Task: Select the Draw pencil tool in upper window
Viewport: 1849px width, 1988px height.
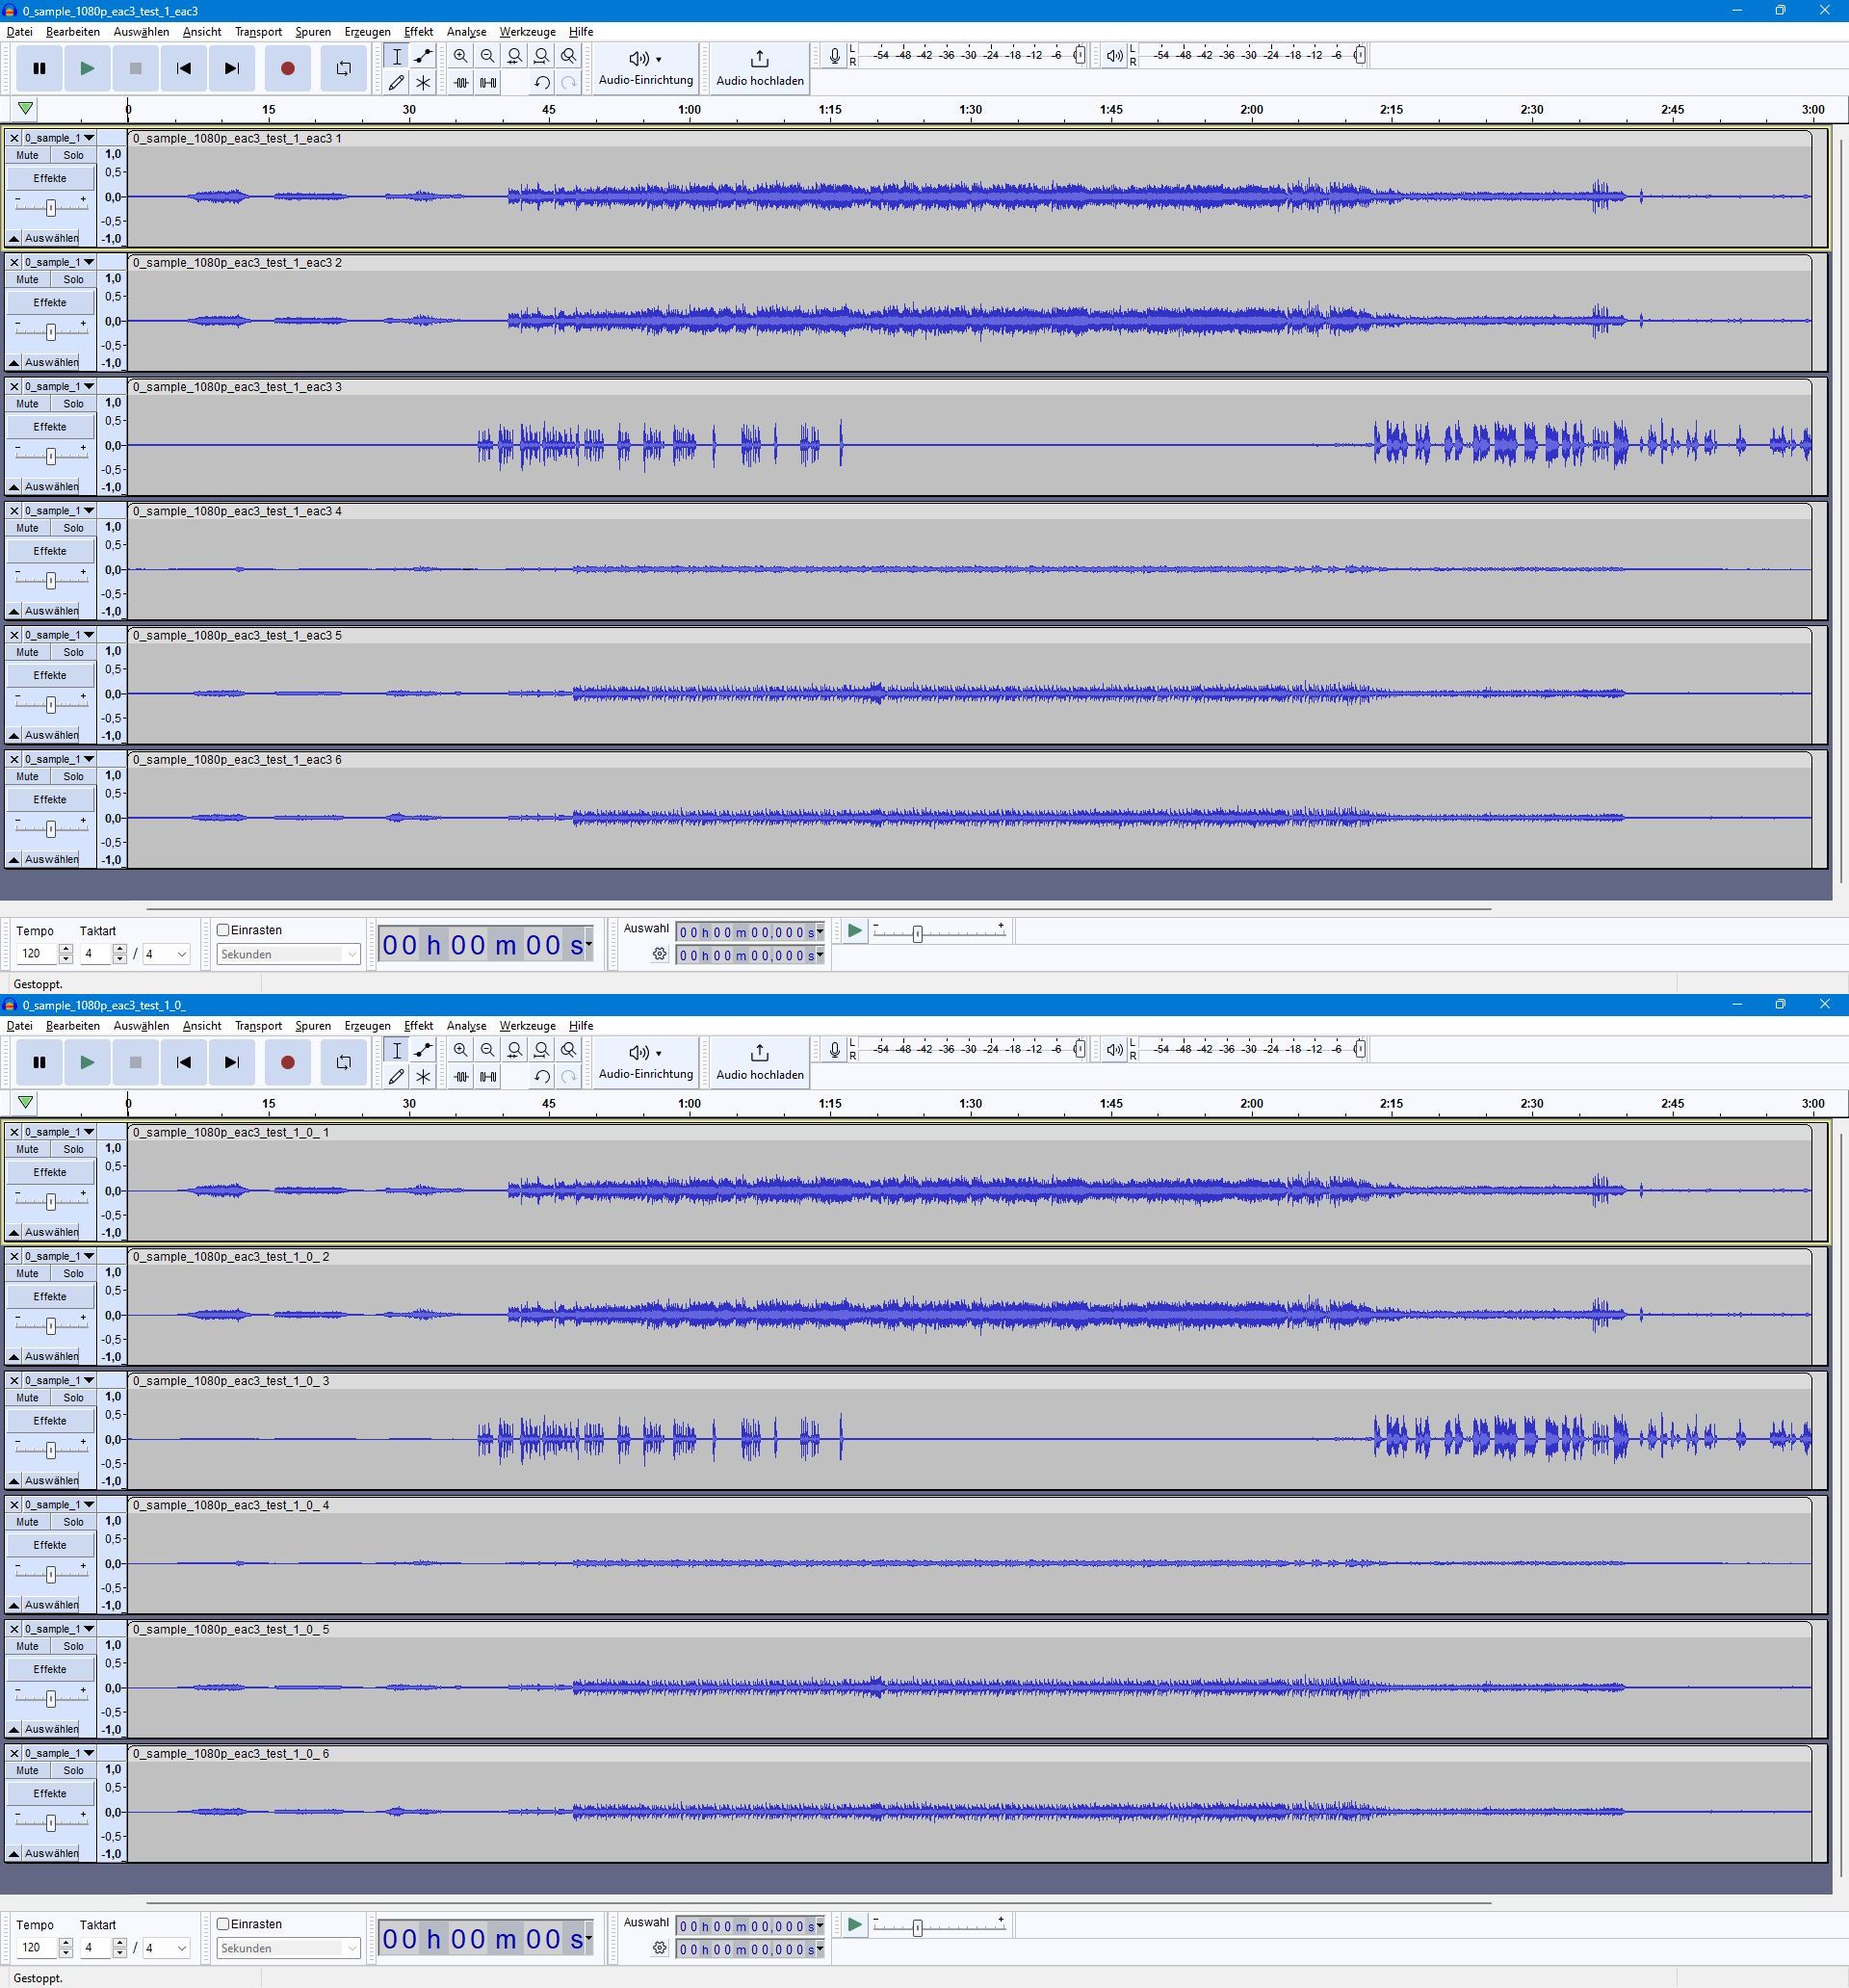Action: point(397,83)
